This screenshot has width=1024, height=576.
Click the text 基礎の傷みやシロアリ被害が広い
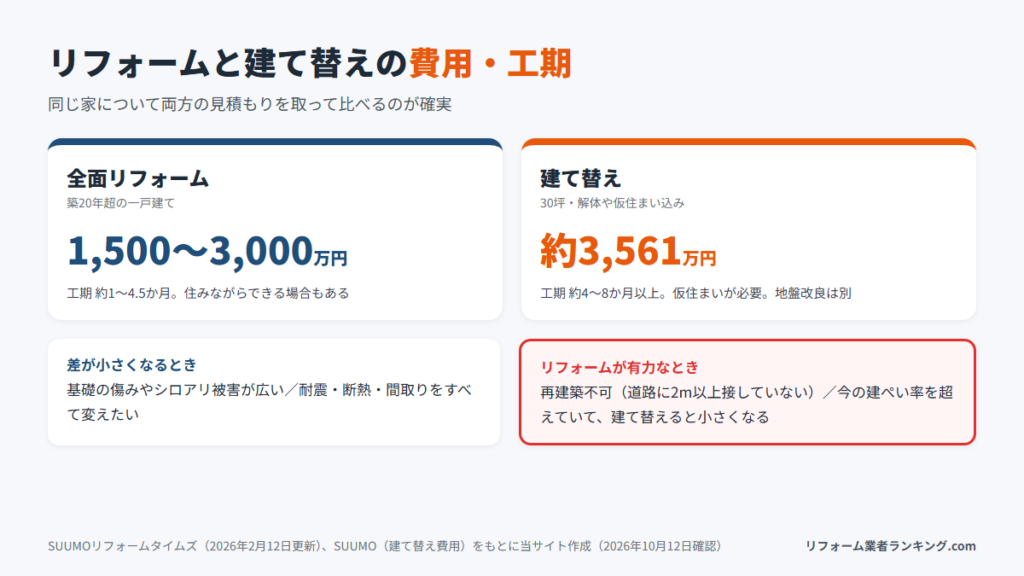pos(176,390)
